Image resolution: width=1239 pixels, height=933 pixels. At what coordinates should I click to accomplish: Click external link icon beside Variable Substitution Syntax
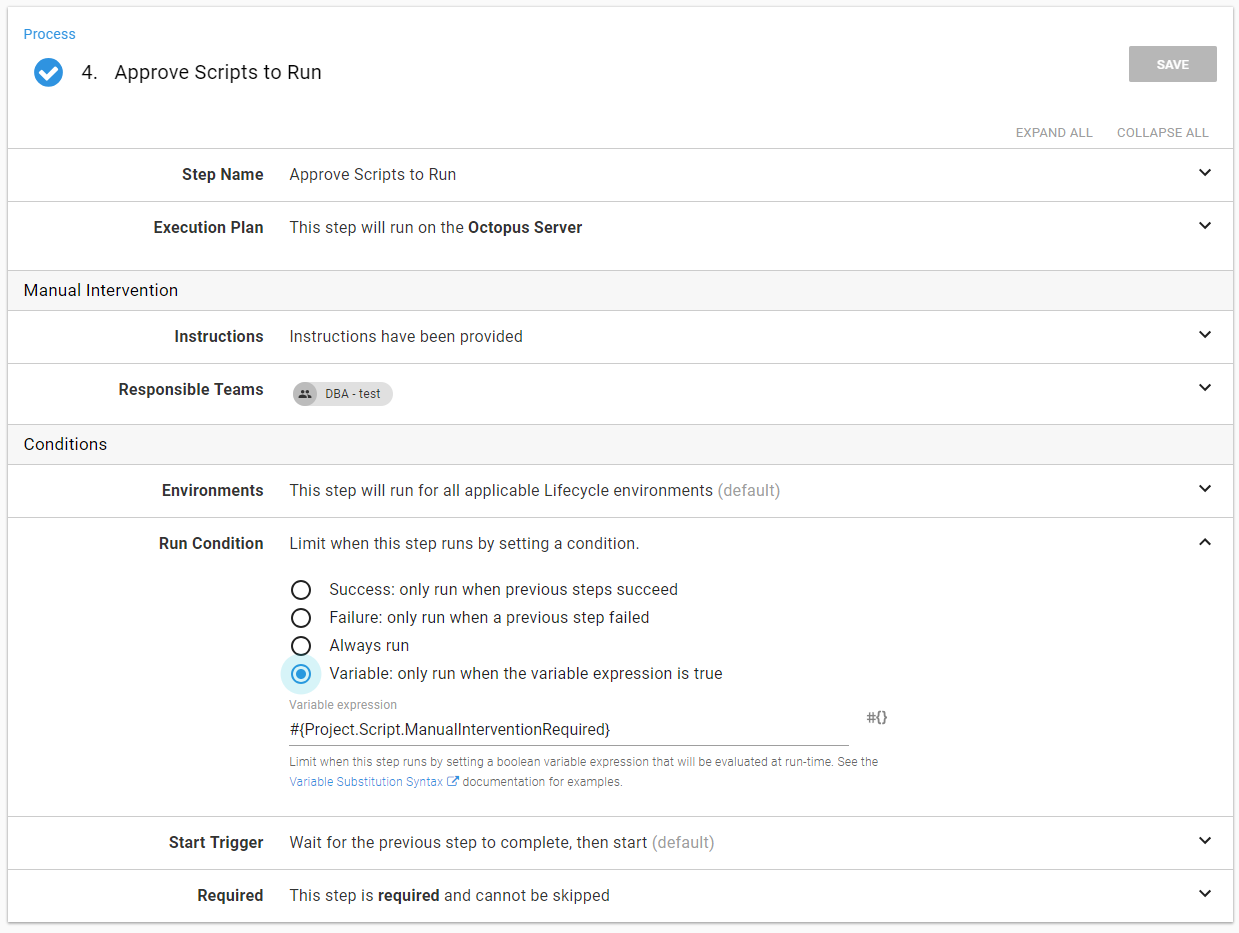click(453, 782)
